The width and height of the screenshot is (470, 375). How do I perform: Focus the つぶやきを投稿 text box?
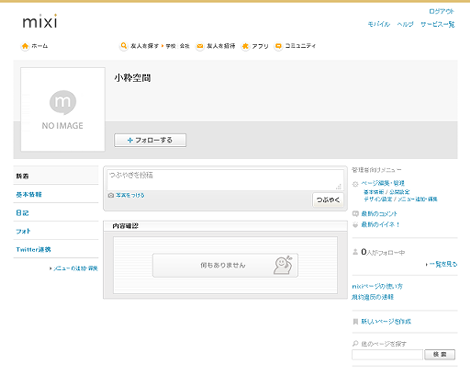click(225, 180)
